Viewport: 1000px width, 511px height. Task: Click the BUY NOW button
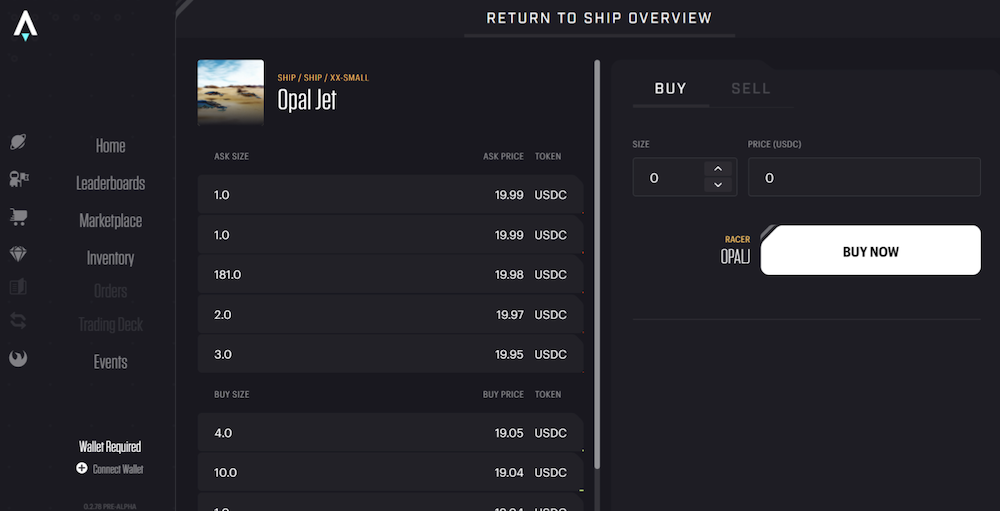pyautogui.click(x=871, y=250)
